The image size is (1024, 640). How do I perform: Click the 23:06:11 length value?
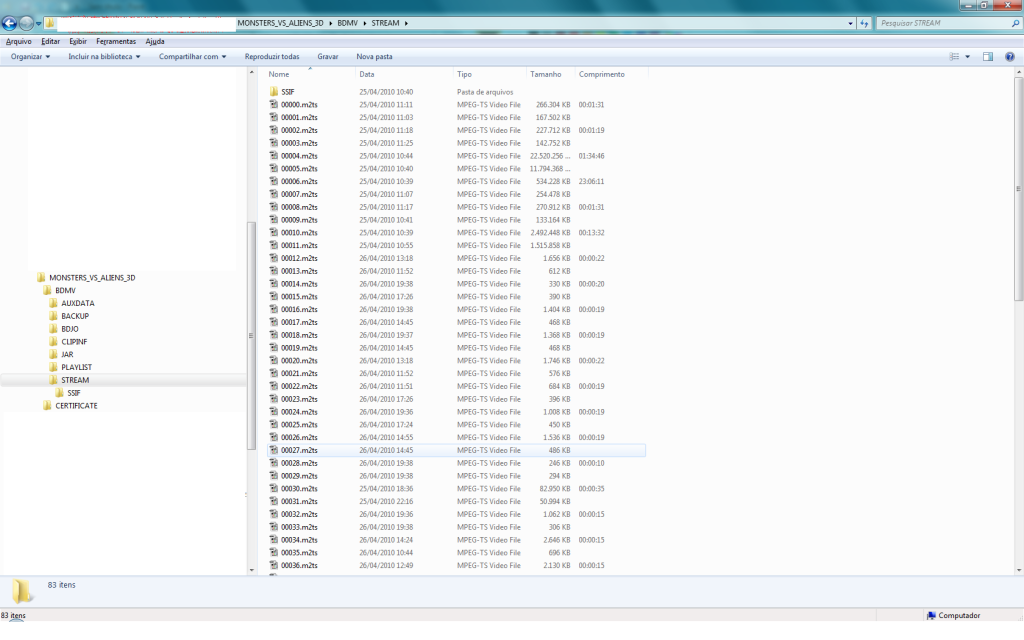(x=591, y=181)
